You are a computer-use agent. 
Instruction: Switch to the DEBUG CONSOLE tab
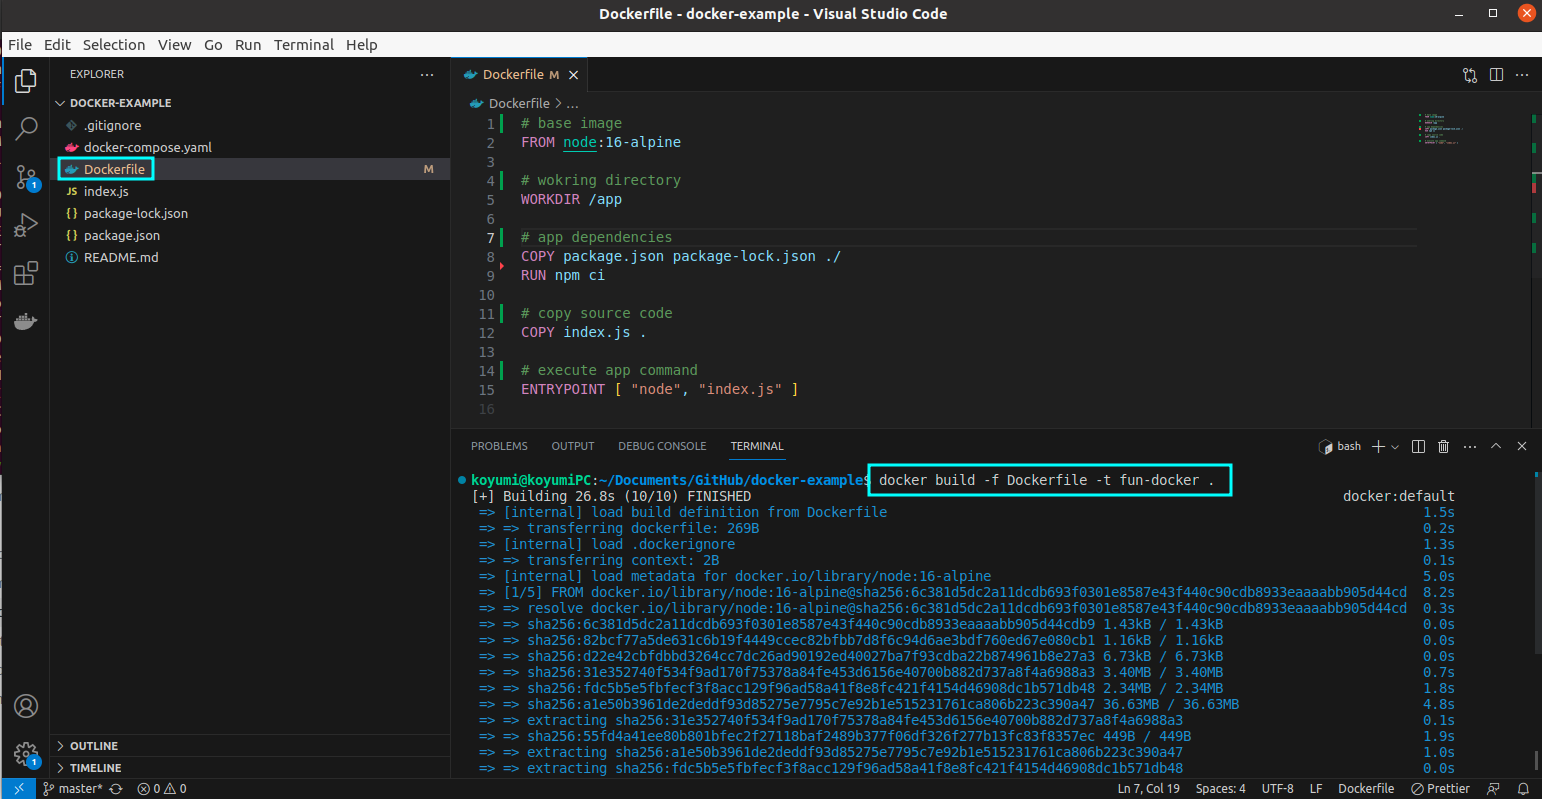pos(662,446)
